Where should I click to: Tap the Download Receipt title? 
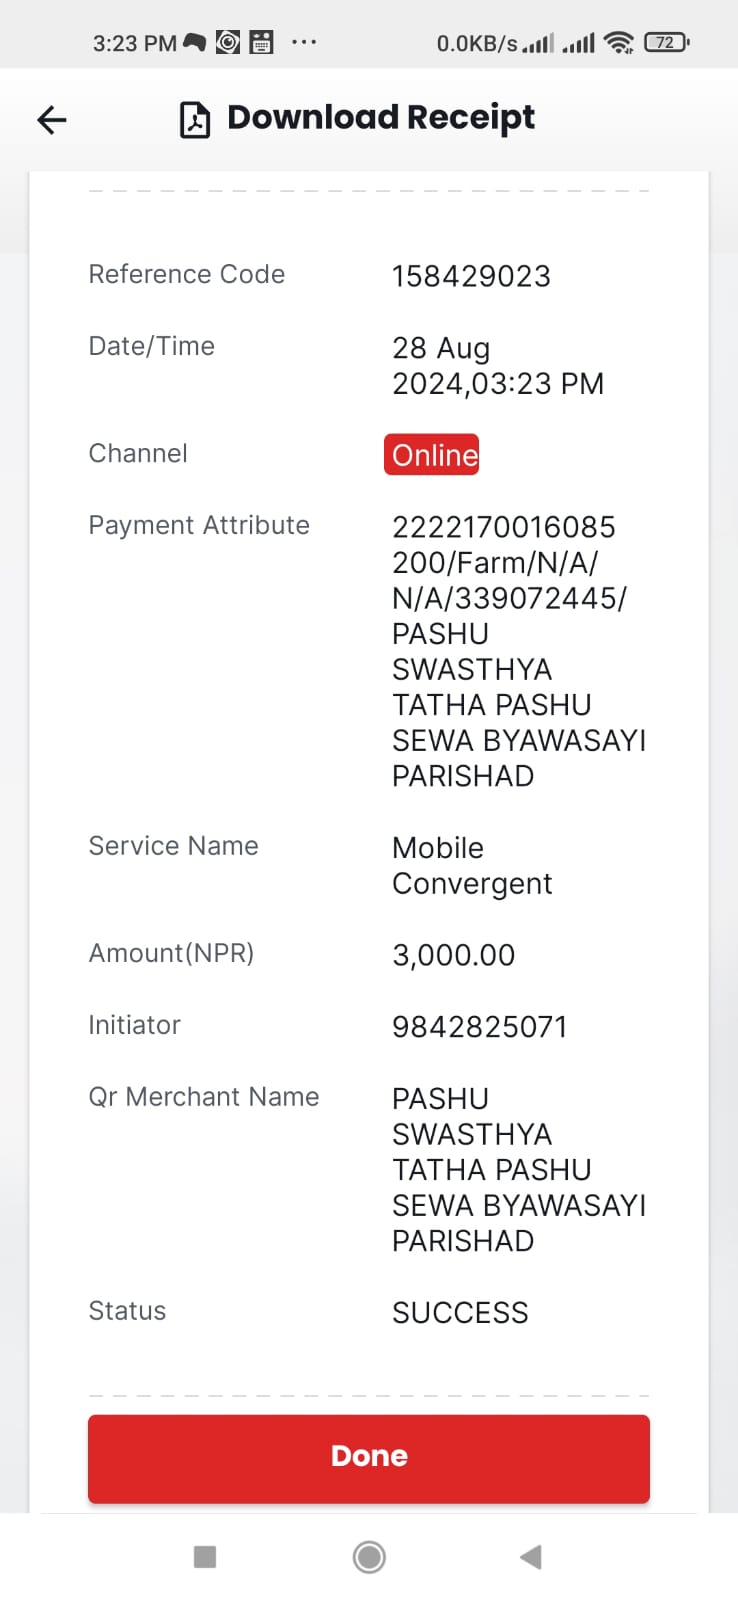click(381, 118)
